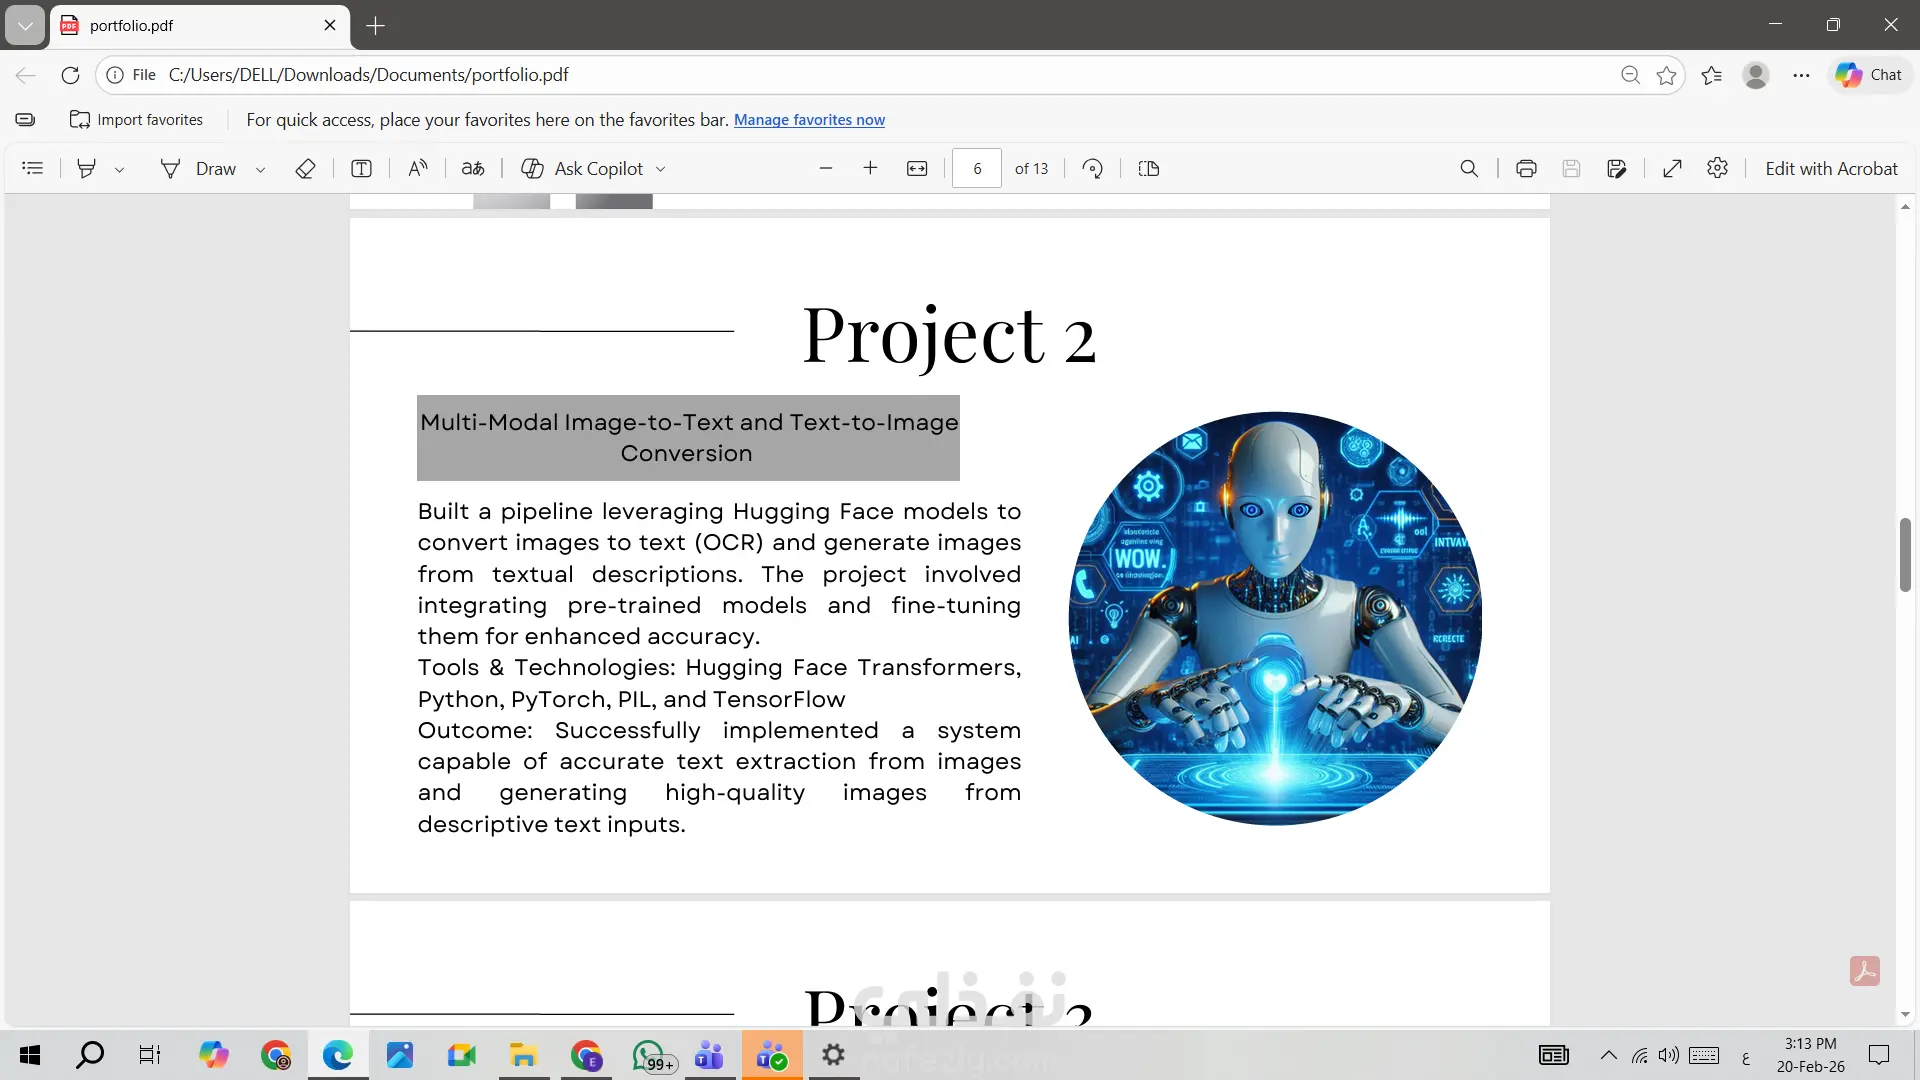Open the Ask Copilot dropdown chevron
1920x1080 pixels.
click(x=661, y=169)
